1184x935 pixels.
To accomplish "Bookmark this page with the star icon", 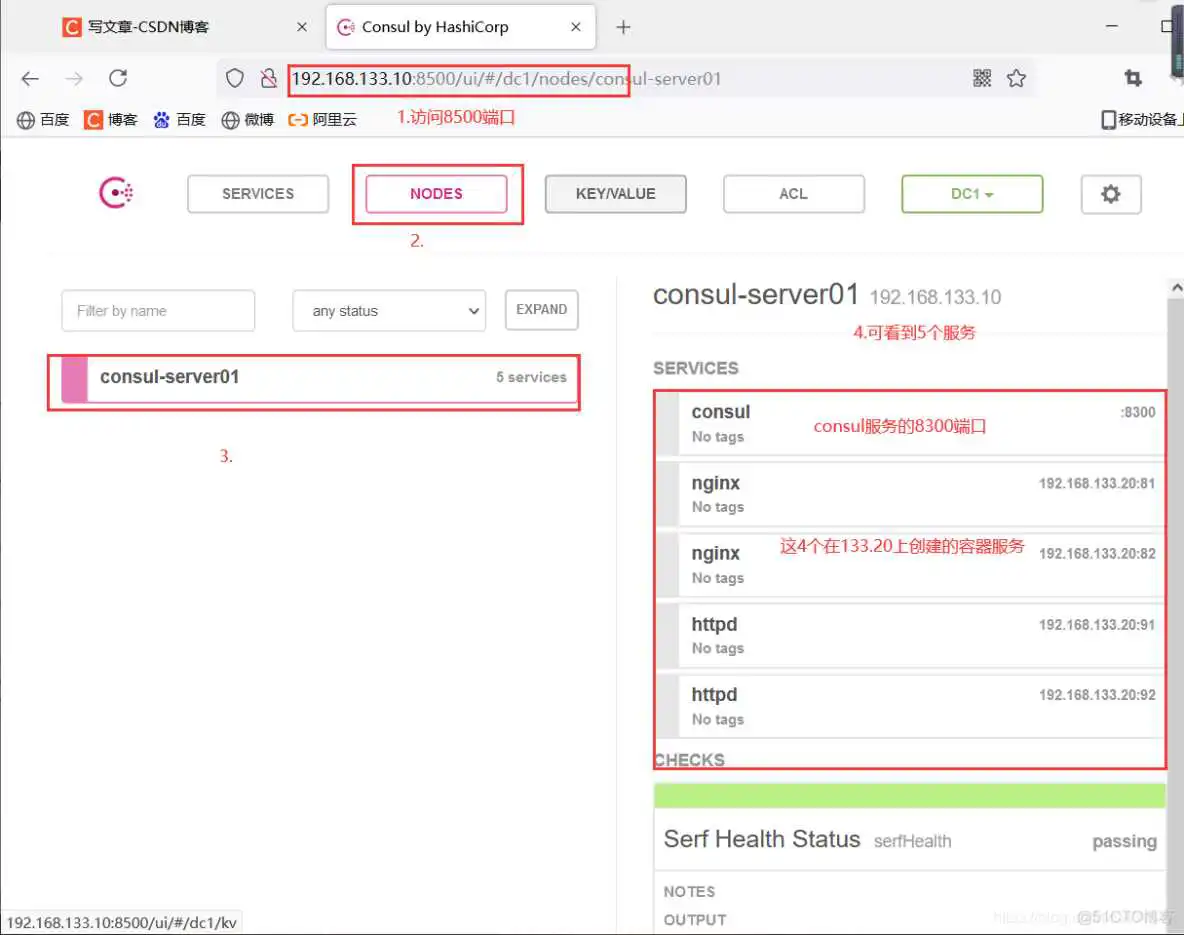I will coord(1016,78).
